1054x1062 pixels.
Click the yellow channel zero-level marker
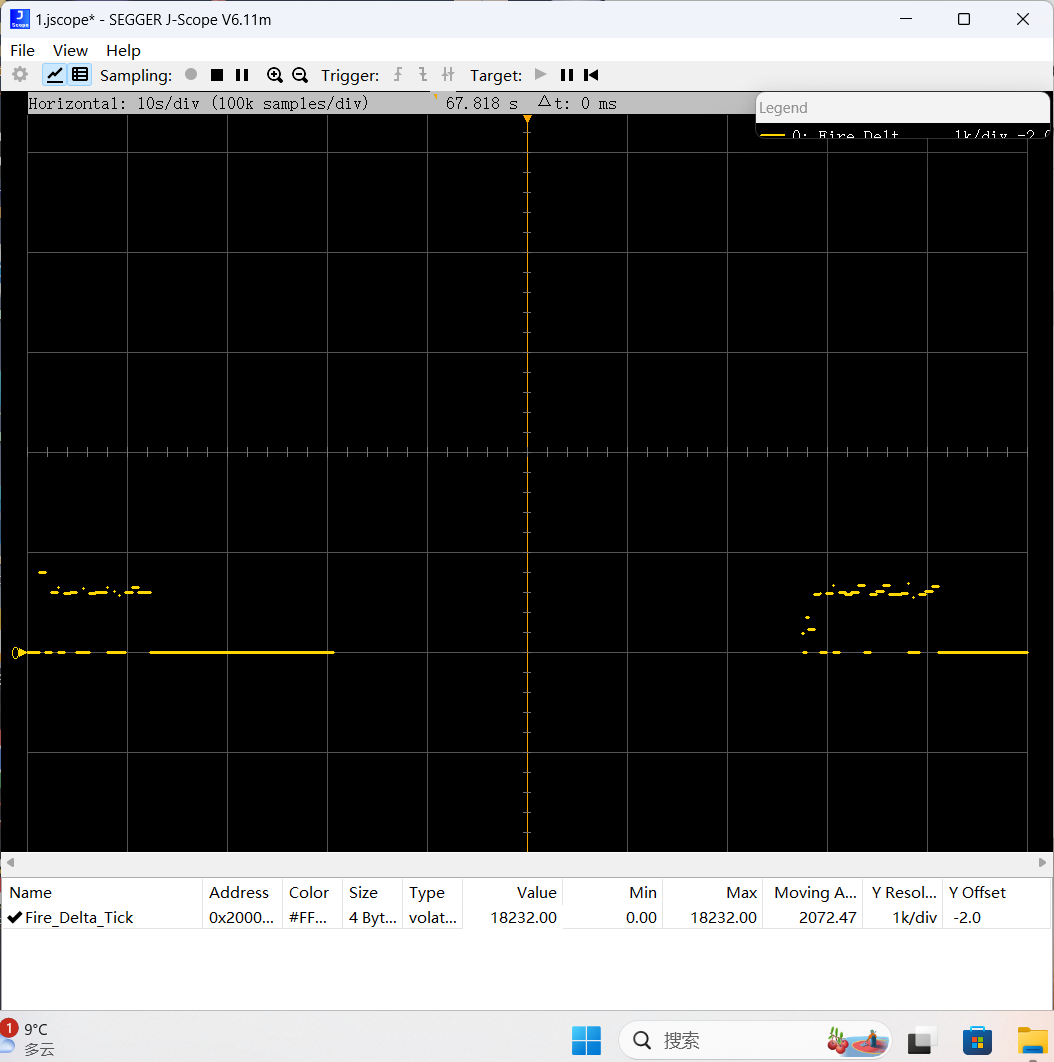pyautogui.click(x=19, y=653)
